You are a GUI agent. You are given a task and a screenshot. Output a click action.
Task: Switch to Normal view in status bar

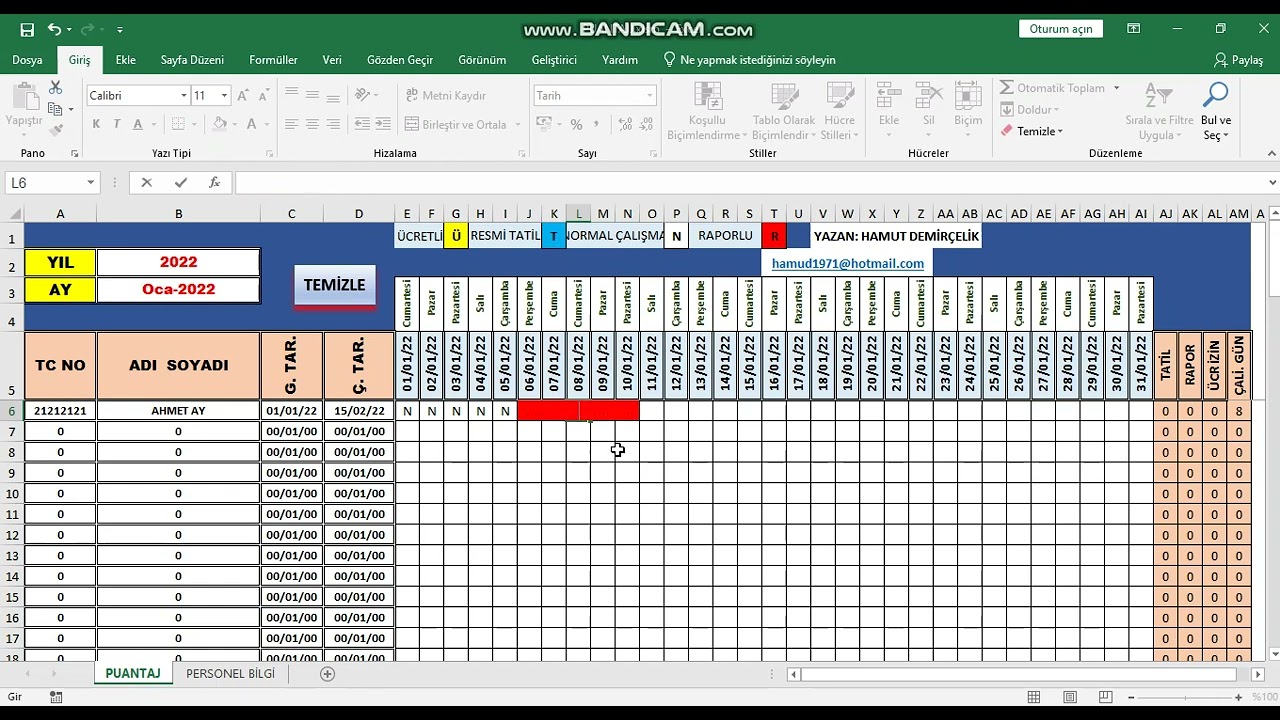[x=1034, y=697]
